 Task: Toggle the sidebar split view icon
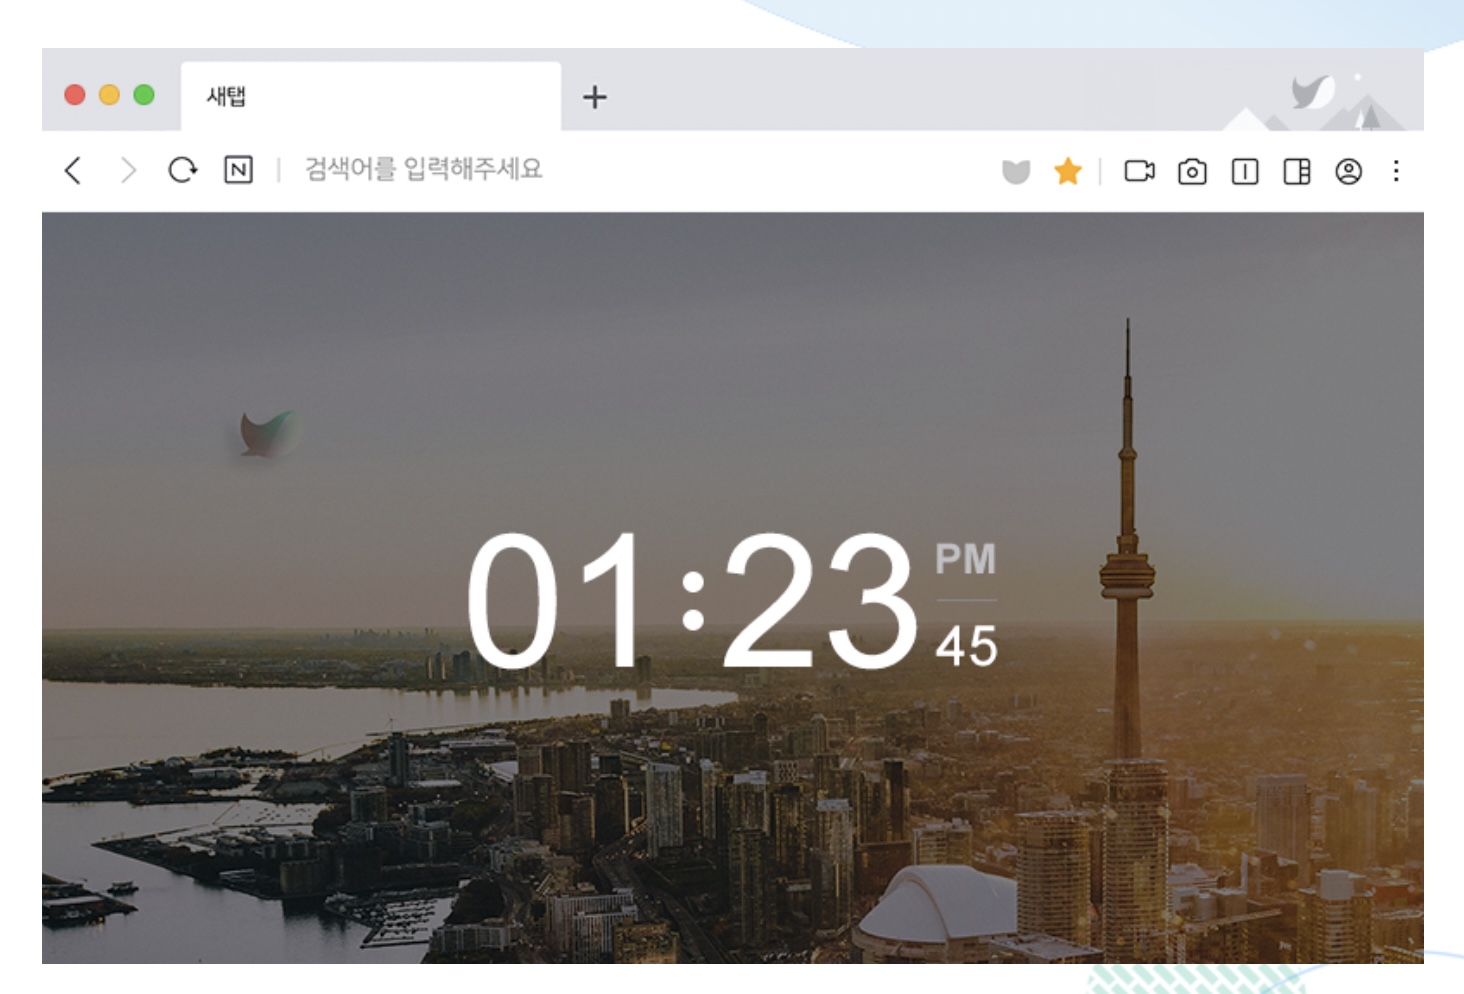tap(1297, 172)
